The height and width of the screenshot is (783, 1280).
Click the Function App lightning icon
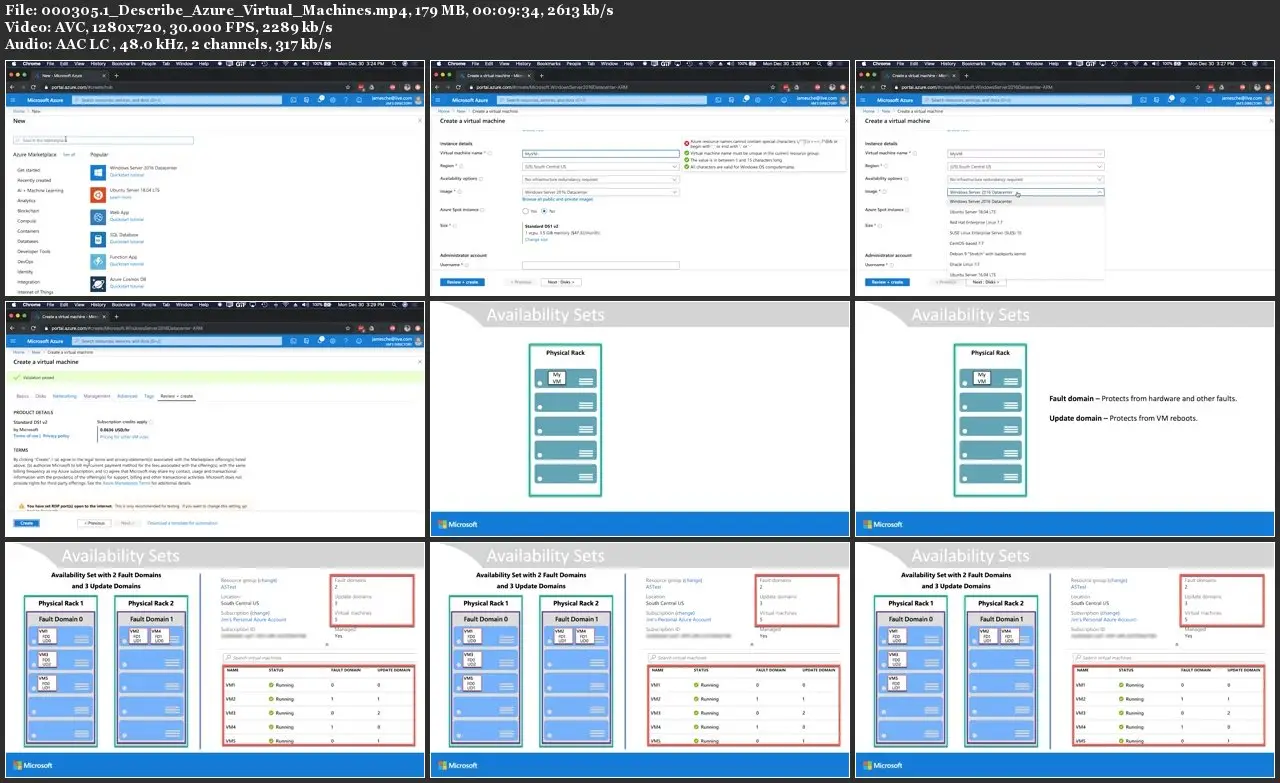[97, 261]
